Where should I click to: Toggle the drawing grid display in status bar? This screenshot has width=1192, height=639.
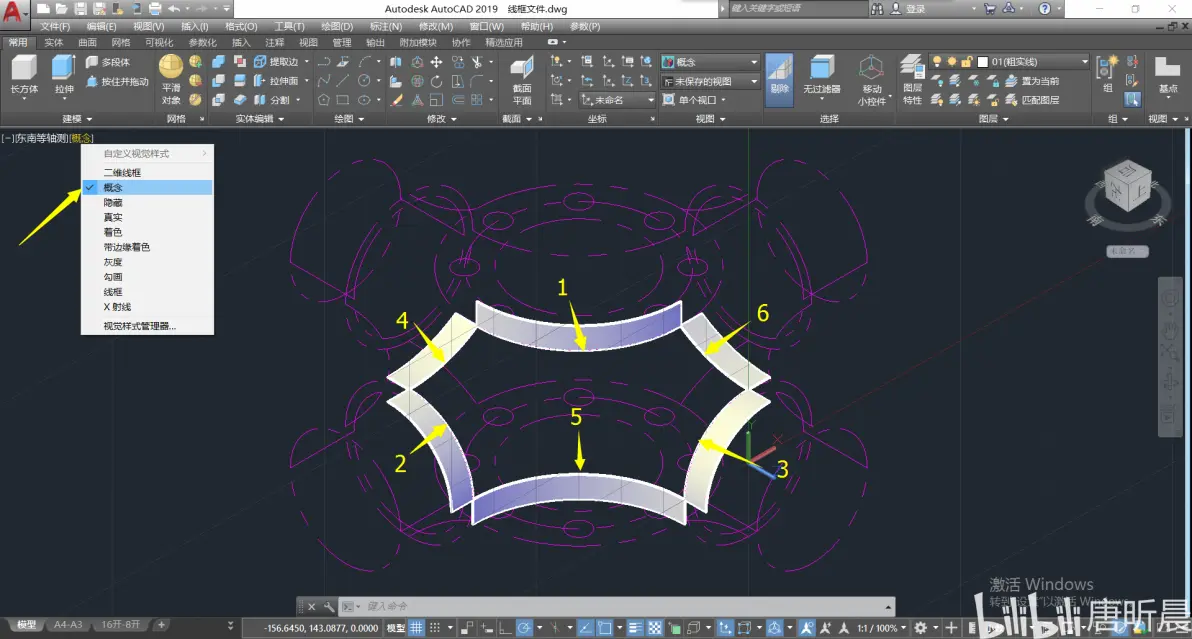(x=416, y=628)
